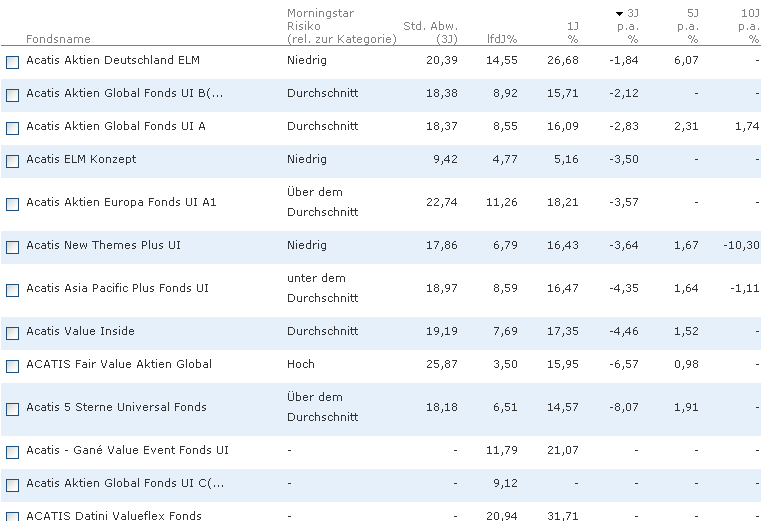Sort table by Fondsname header
Viewport: 768px width, 521px height.
(58, 39)
